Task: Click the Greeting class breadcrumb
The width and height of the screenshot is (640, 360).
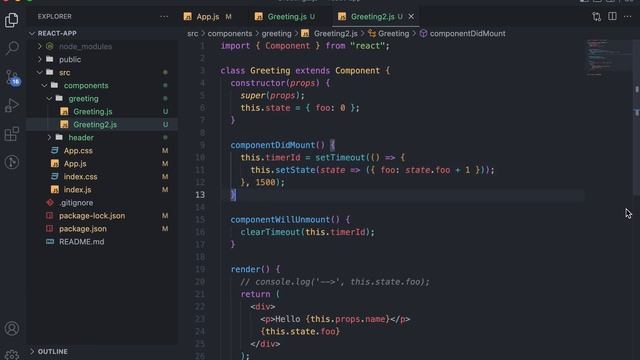Action: (x=393, y=33)
